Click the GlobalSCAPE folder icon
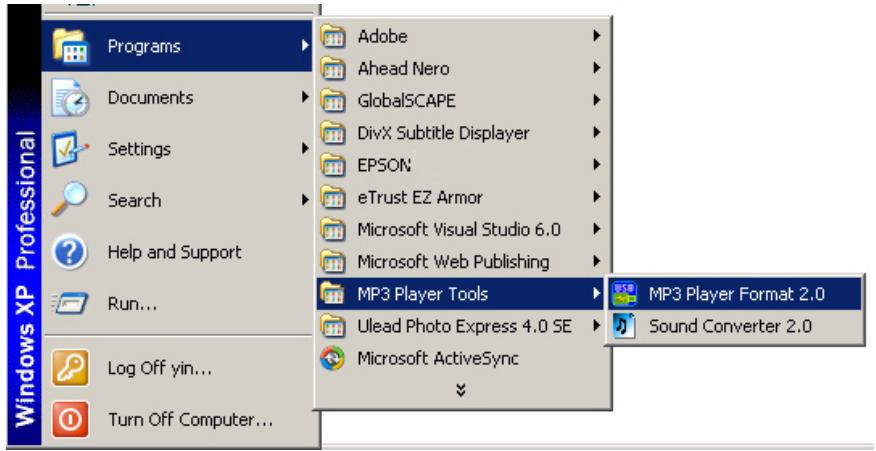 (x=333, y=101)
